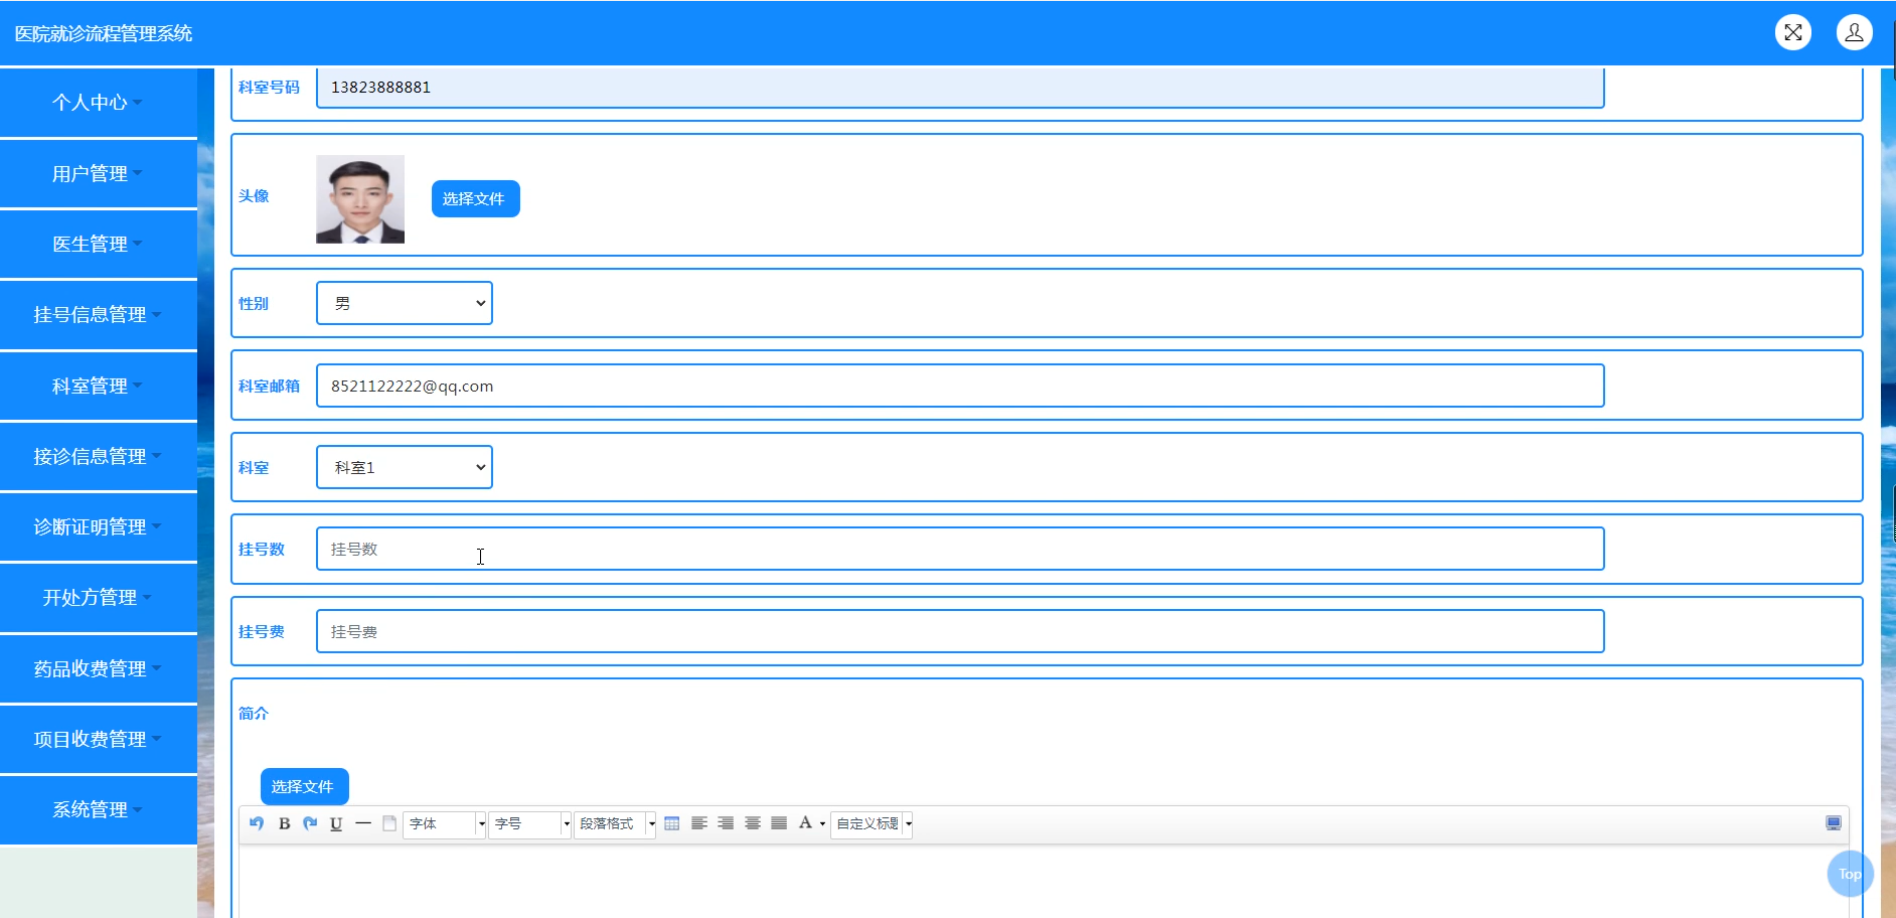Open the 字体 font family dropdown
Image resolution: width=1896 pixels, height=918 pixels.
(x=444, y=824)
